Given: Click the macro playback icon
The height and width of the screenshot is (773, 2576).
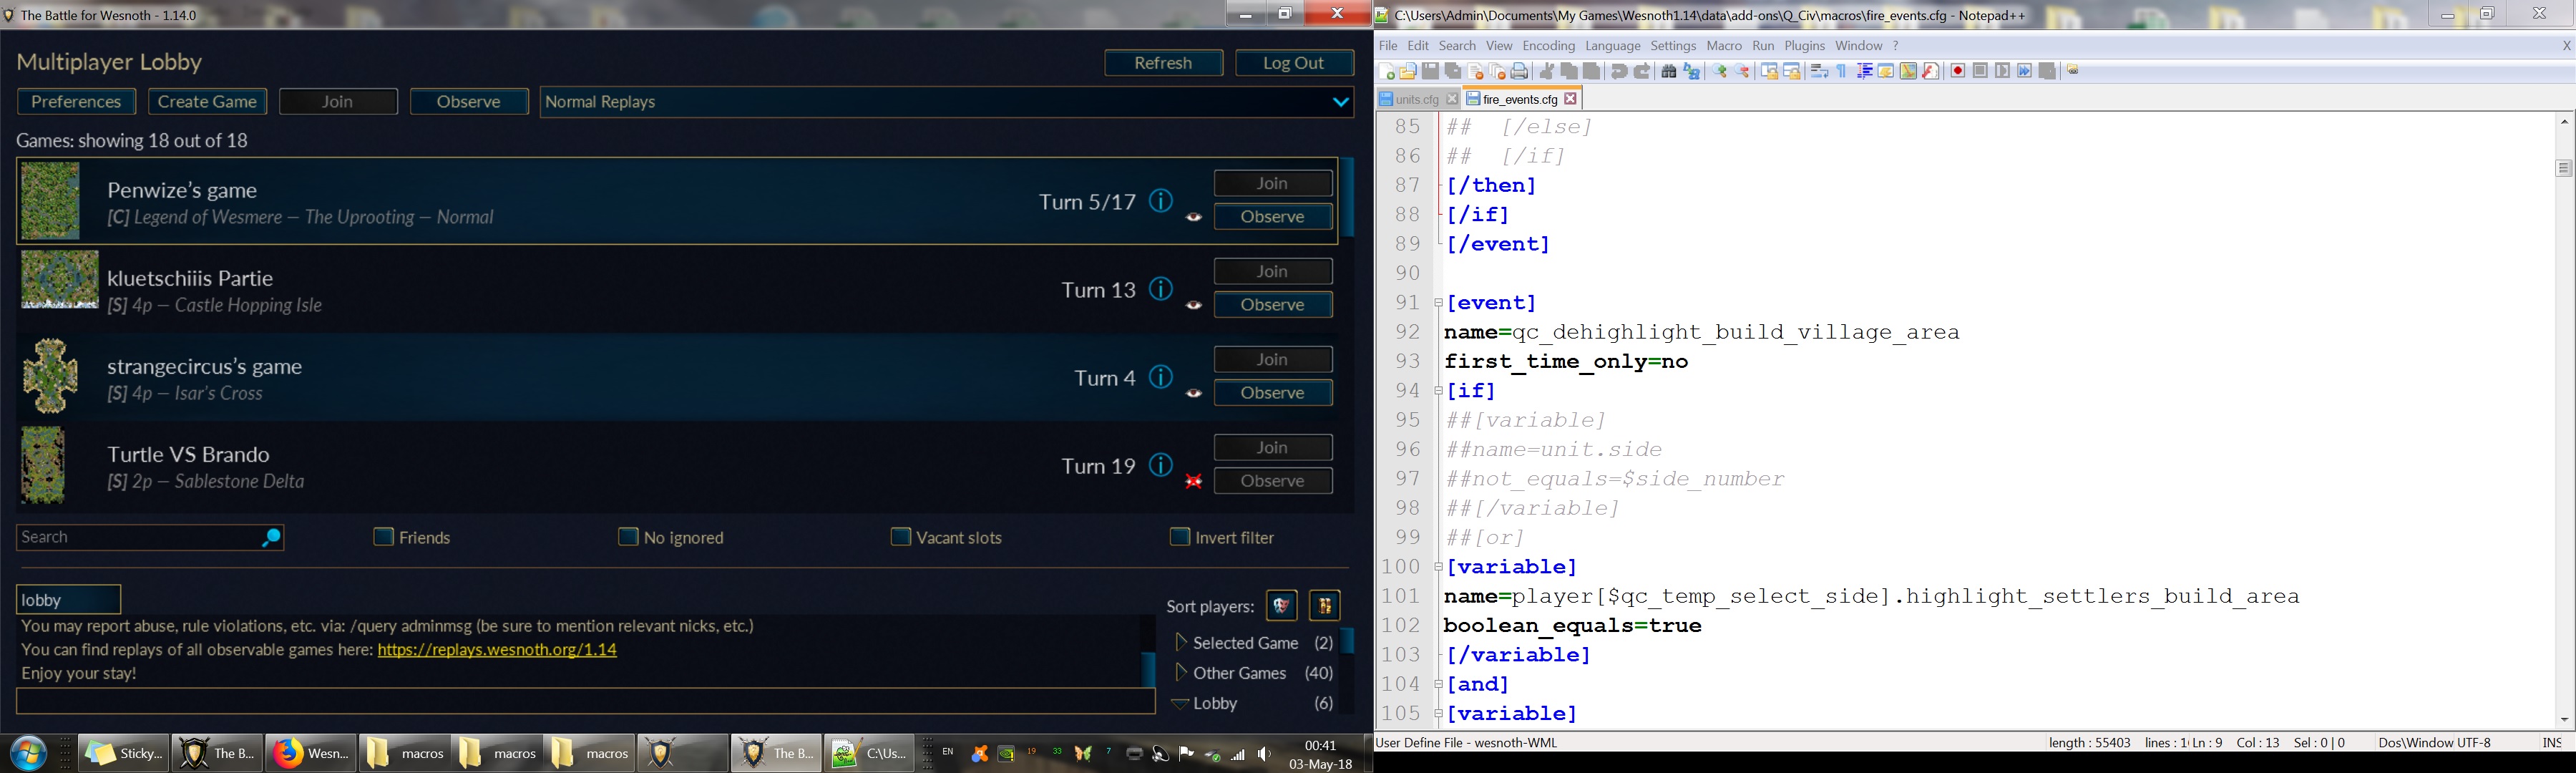Looking at the screenshot, I should [x=2003, y=71].
